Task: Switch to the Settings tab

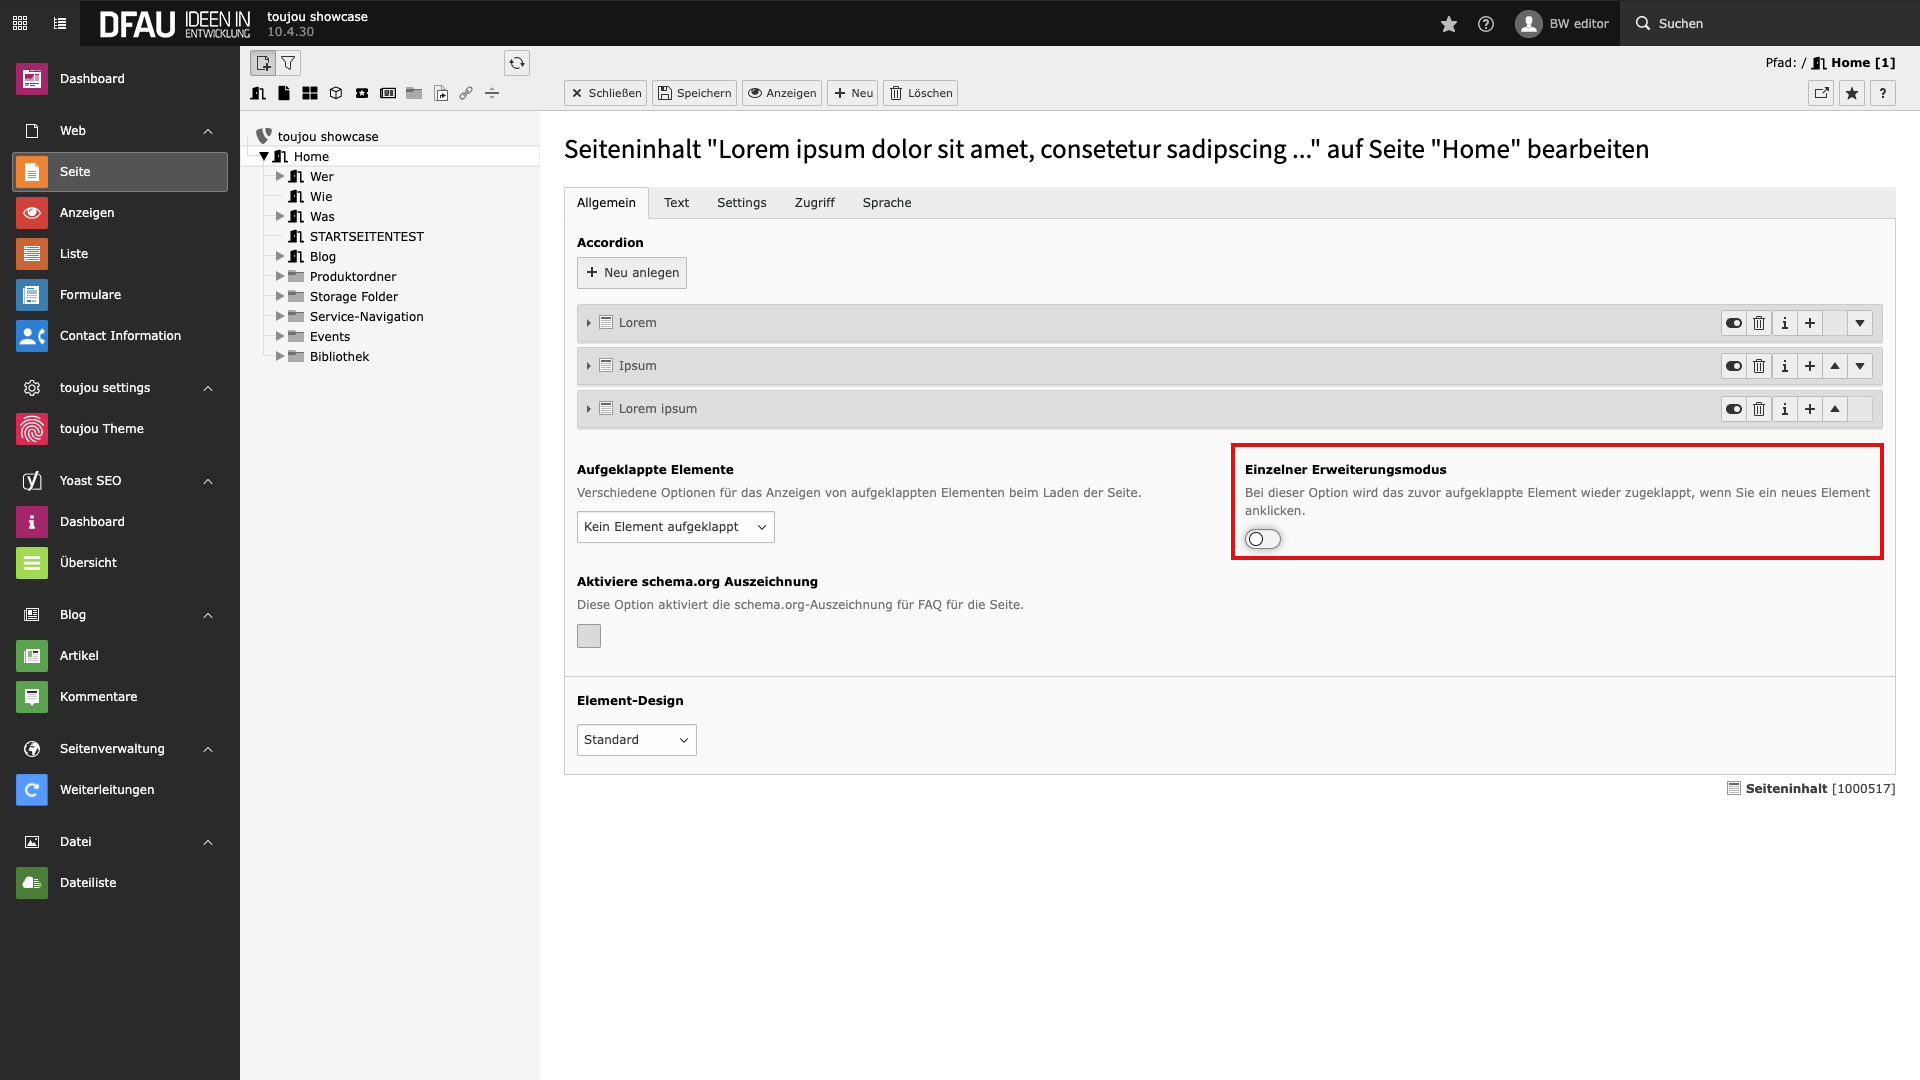Action: (741, 203)
